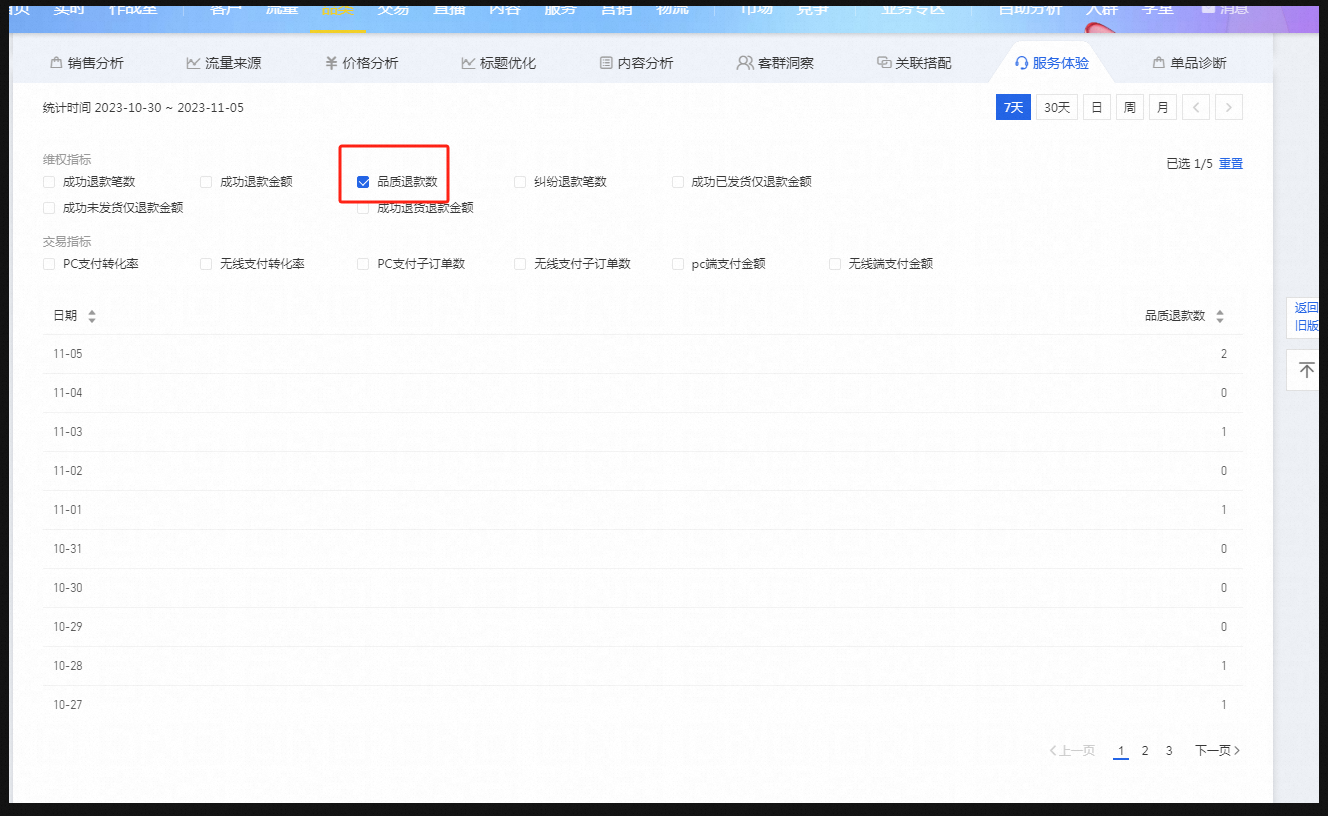Image resolution: width=1328 pixels, height=816 pixels.
Task: Click the 维权指标 section label
Action: point(67,160)
